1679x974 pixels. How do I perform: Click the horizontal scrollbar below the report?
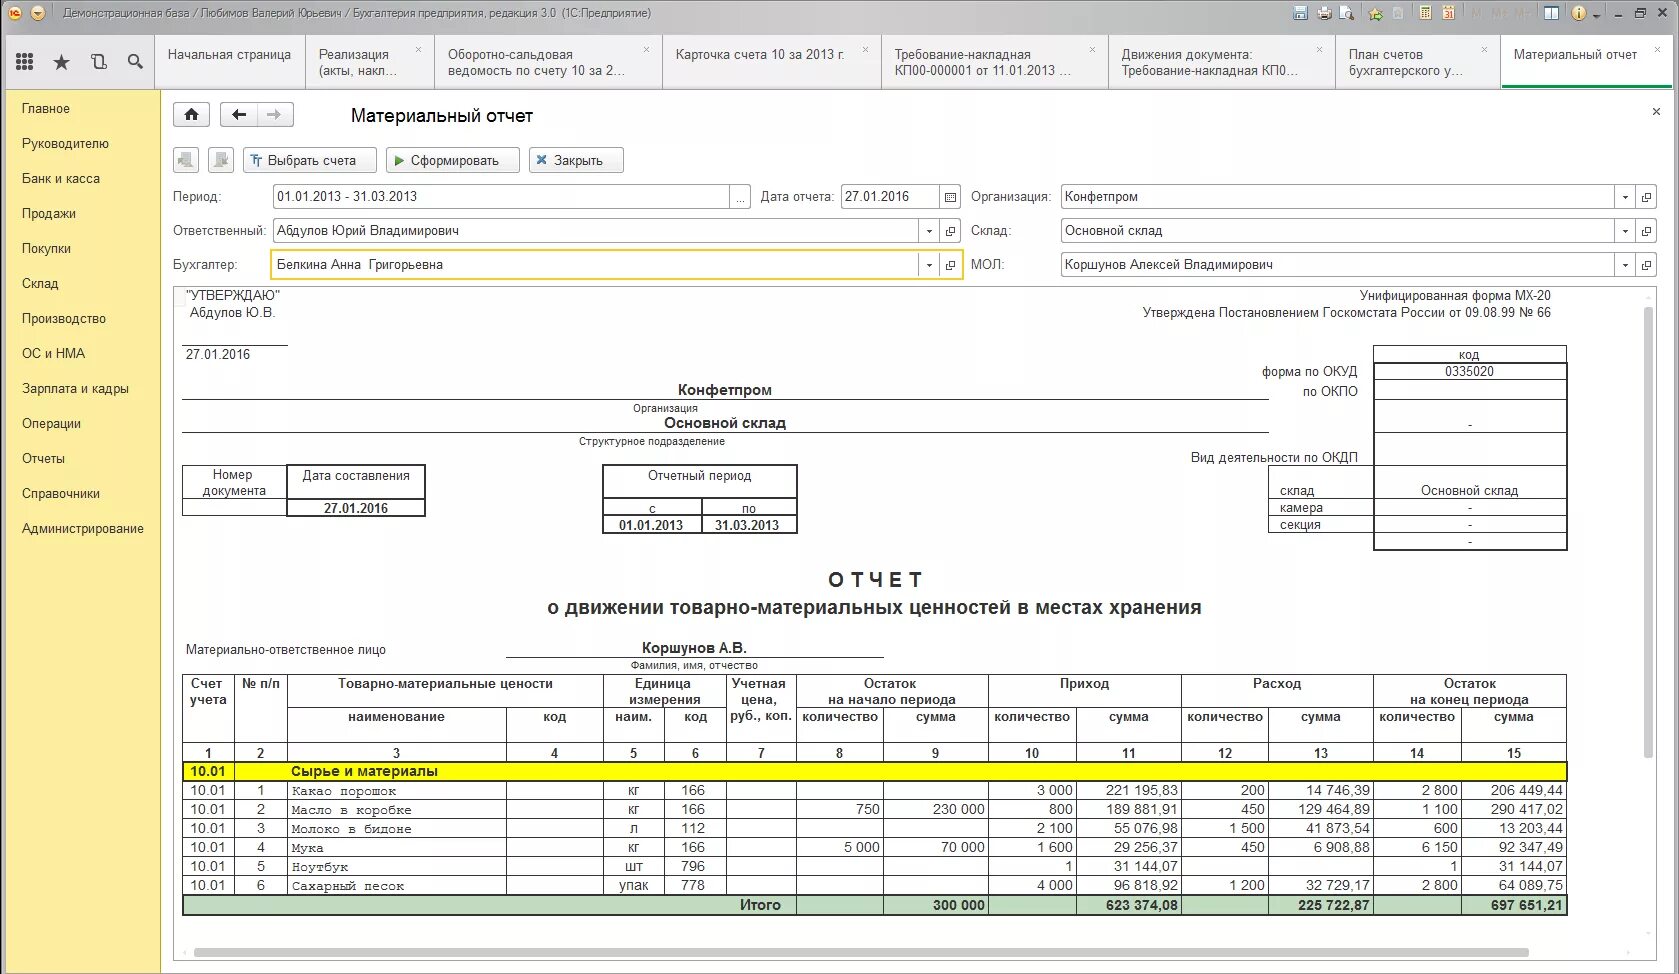coord(861,953)
